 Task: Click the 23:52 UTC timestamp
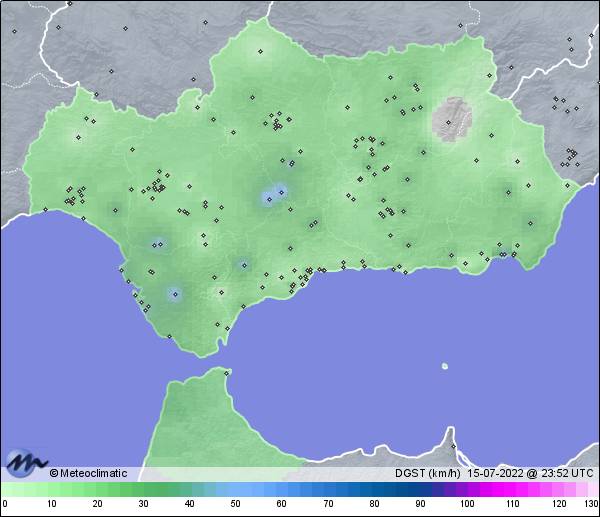tap(567, 473)
